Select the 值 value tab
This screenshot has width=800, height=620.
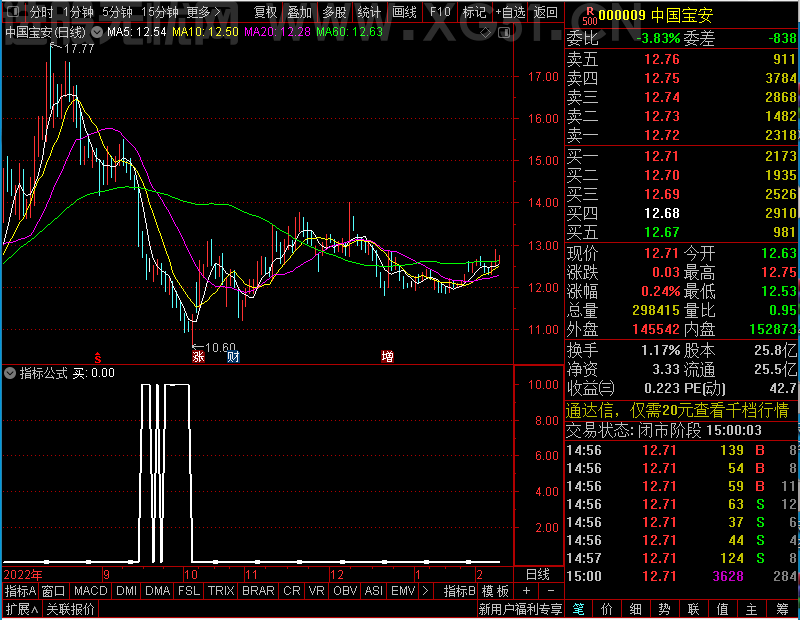click(722, 609)
